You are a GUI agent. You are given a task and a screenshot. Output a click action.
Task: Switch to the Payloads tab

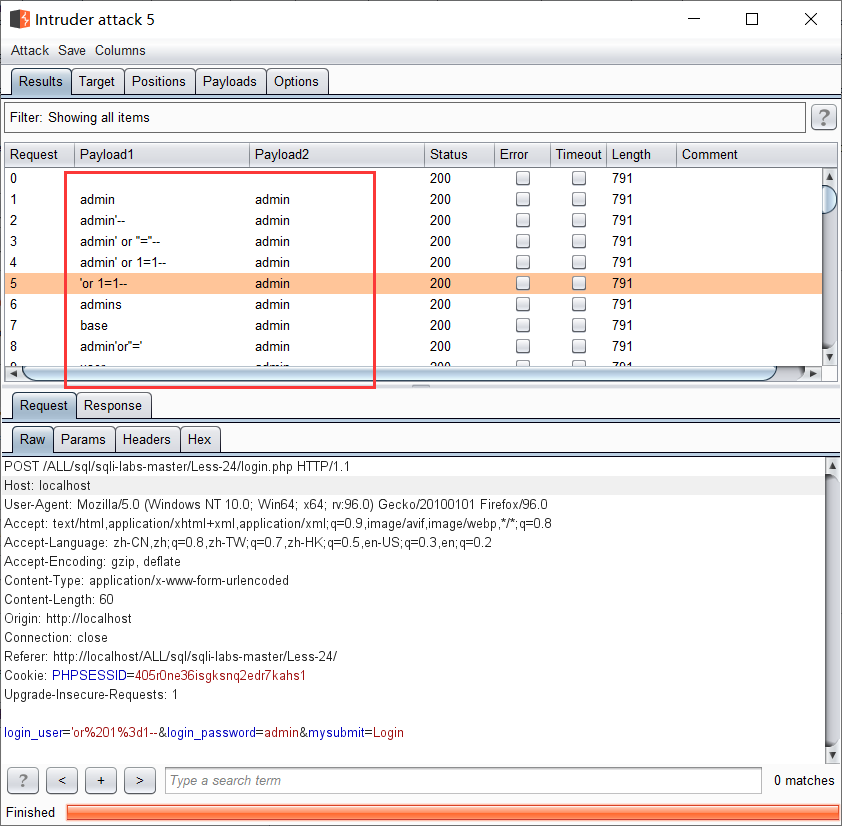point(230,82)
